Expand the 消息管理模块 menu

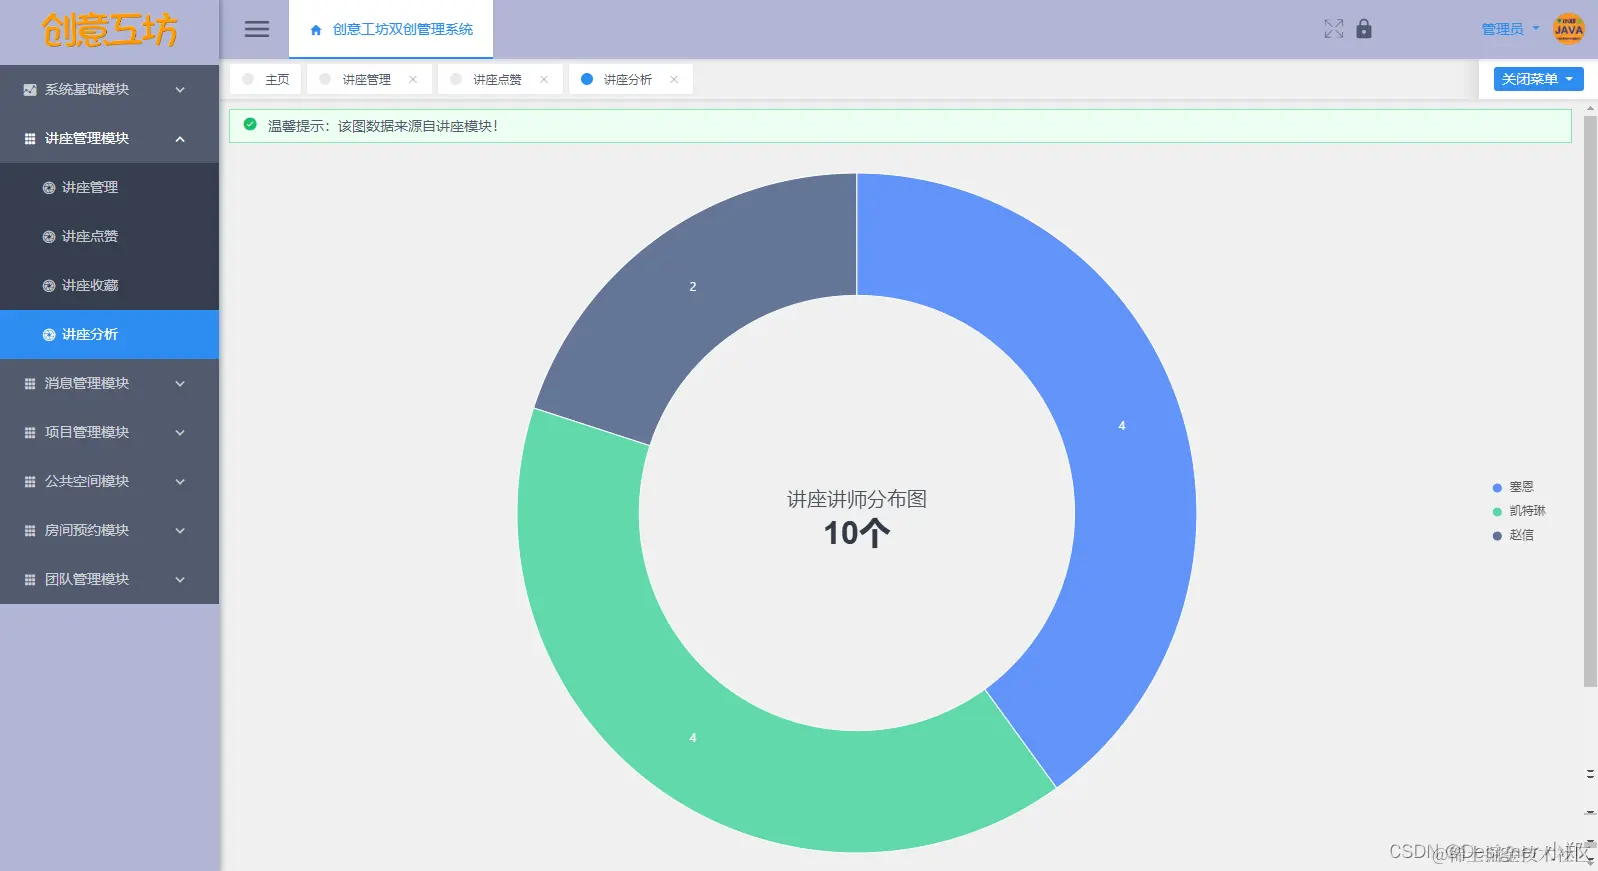coord(109,383)
